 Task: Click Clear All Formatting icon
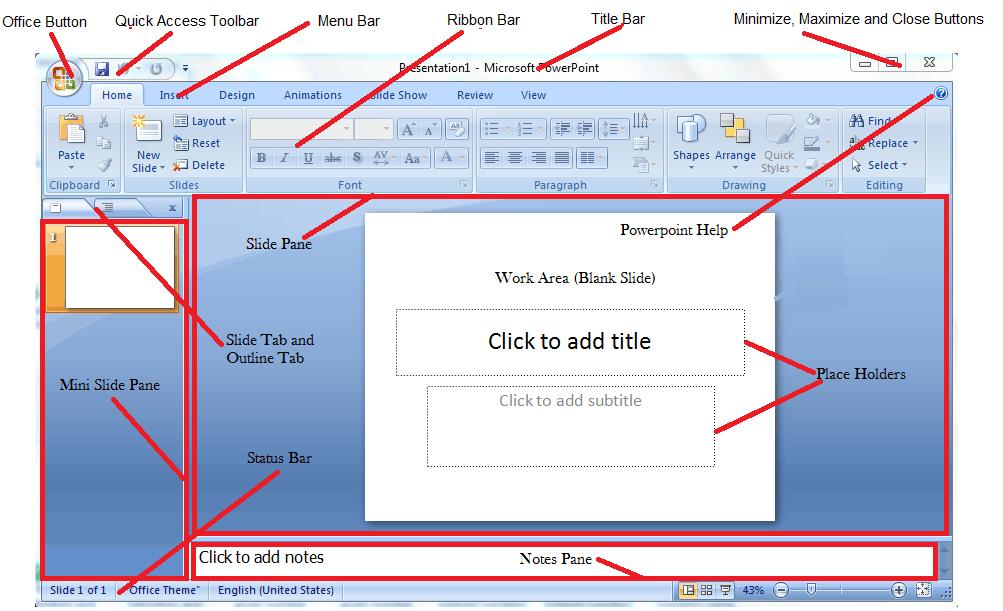click(457, 129)
